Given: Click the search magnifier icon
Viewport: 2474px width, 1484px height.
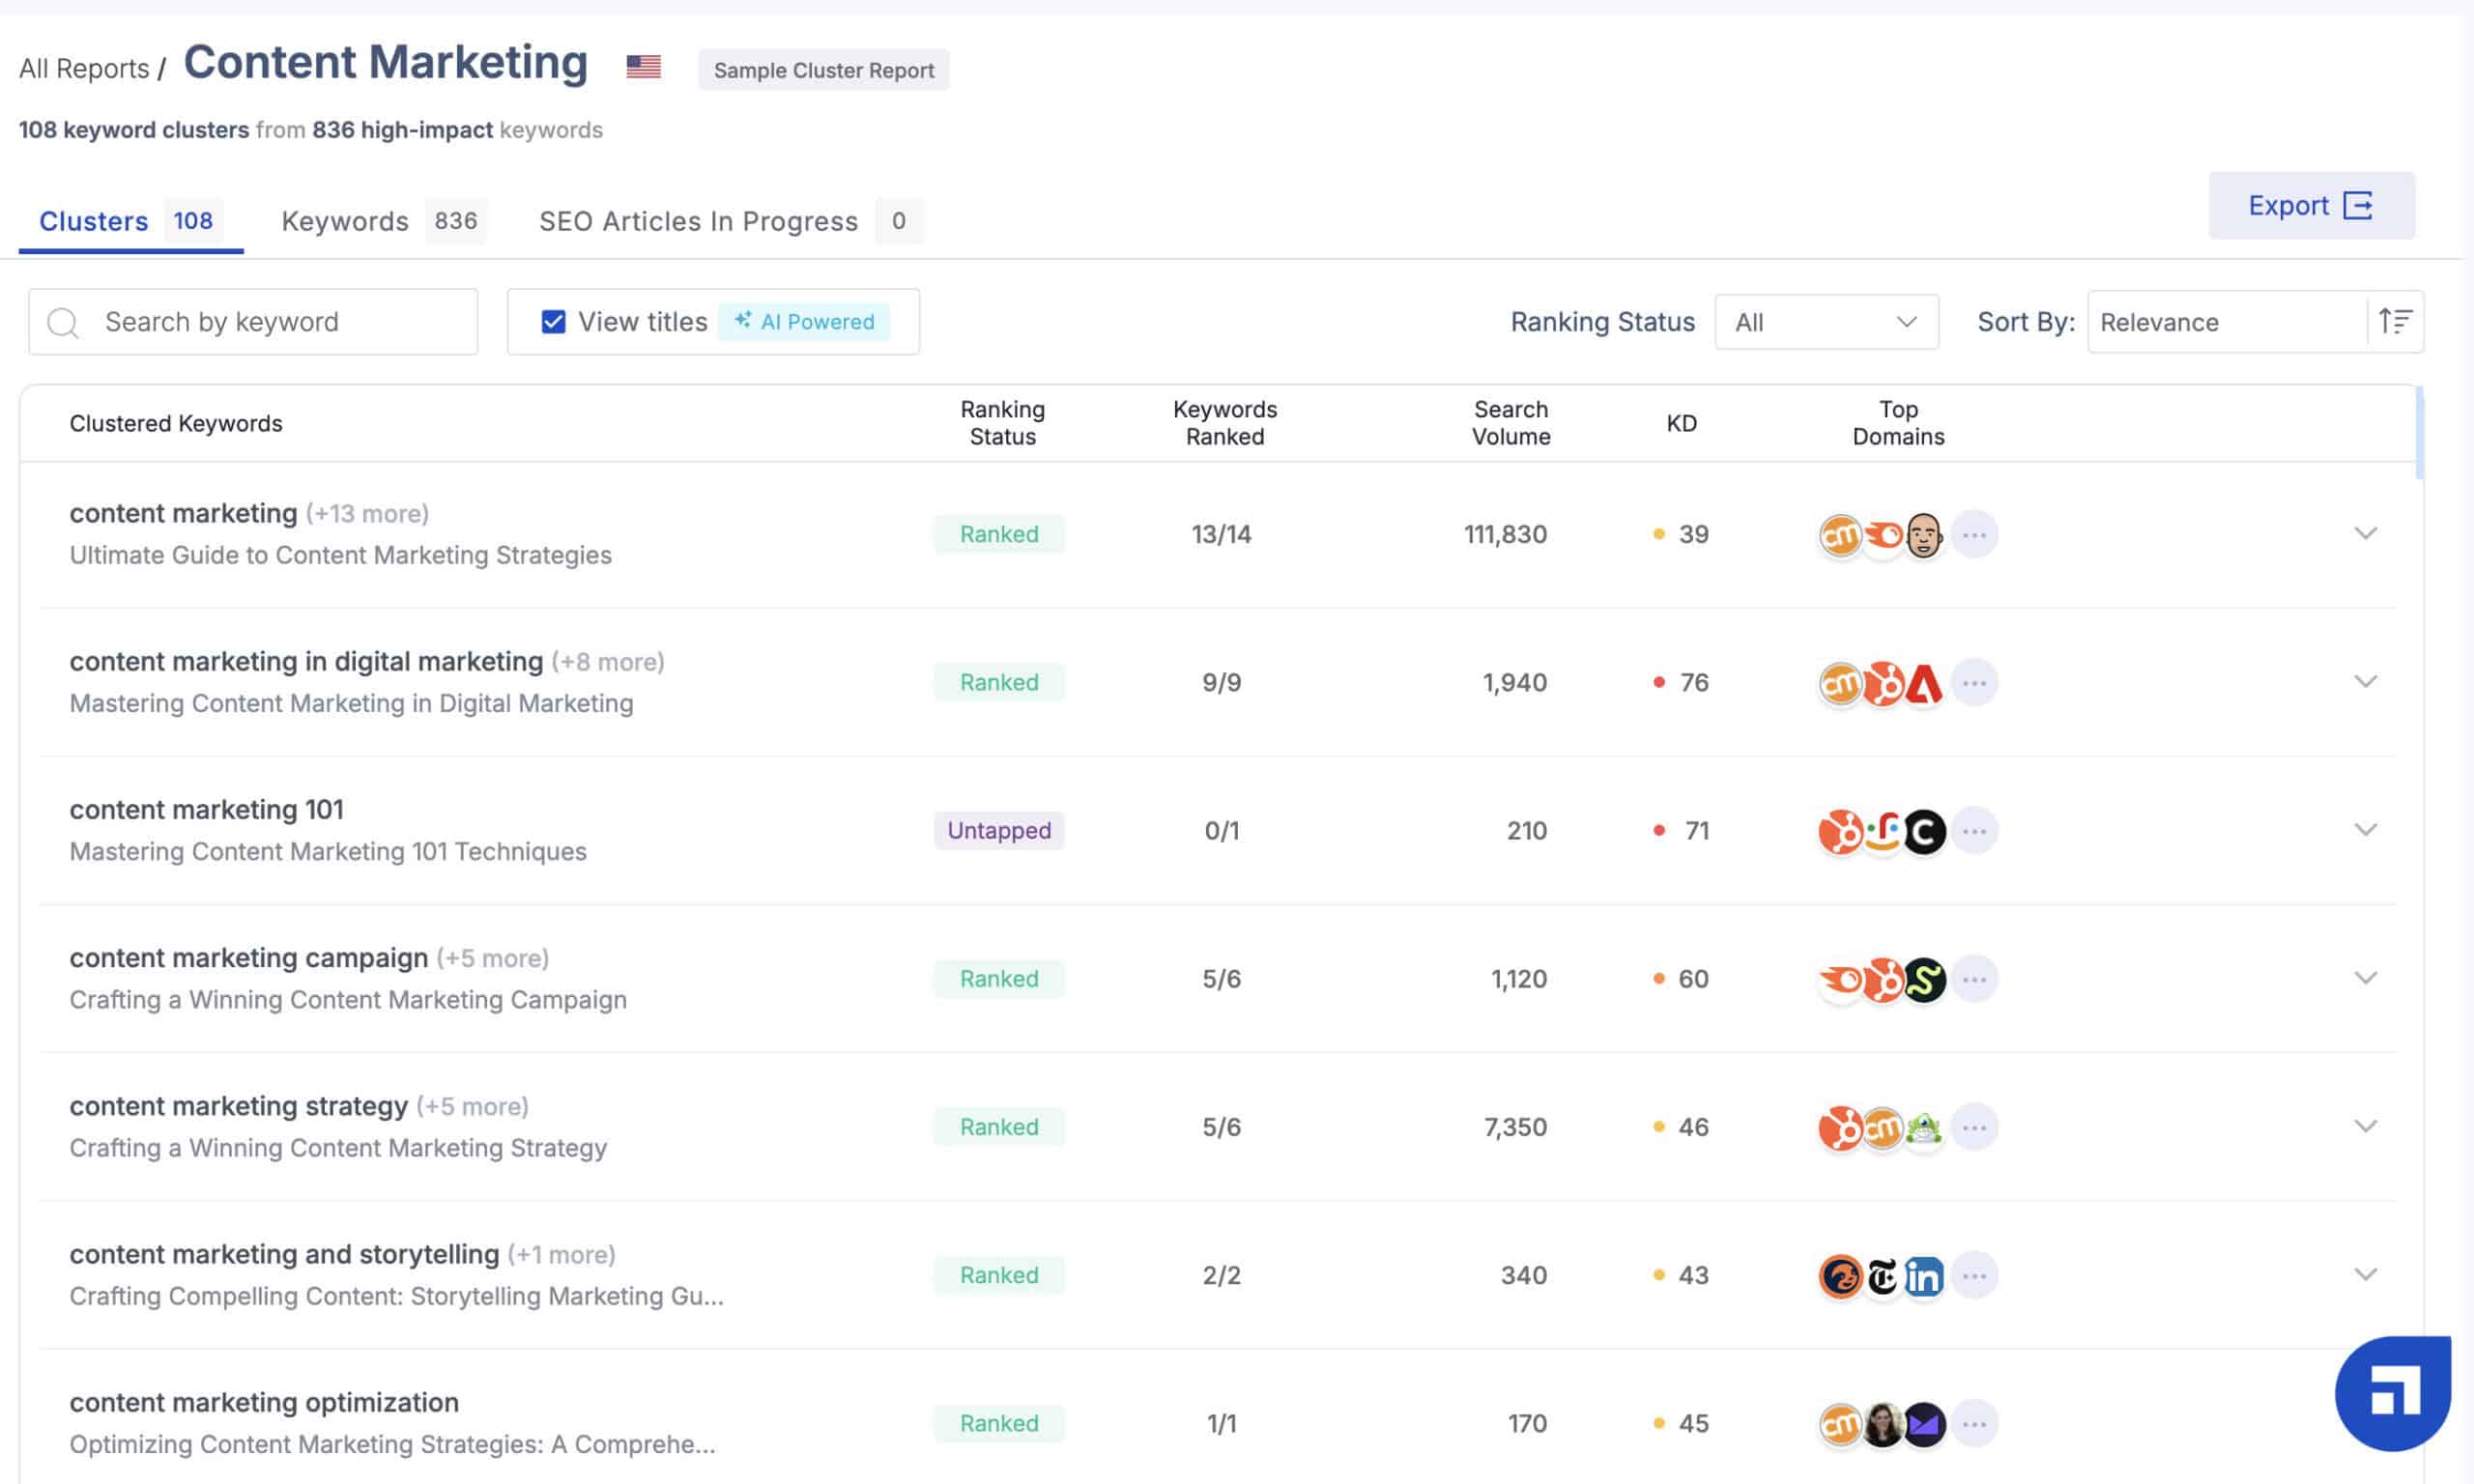Looking at the screenshot, I should point(63,322).
